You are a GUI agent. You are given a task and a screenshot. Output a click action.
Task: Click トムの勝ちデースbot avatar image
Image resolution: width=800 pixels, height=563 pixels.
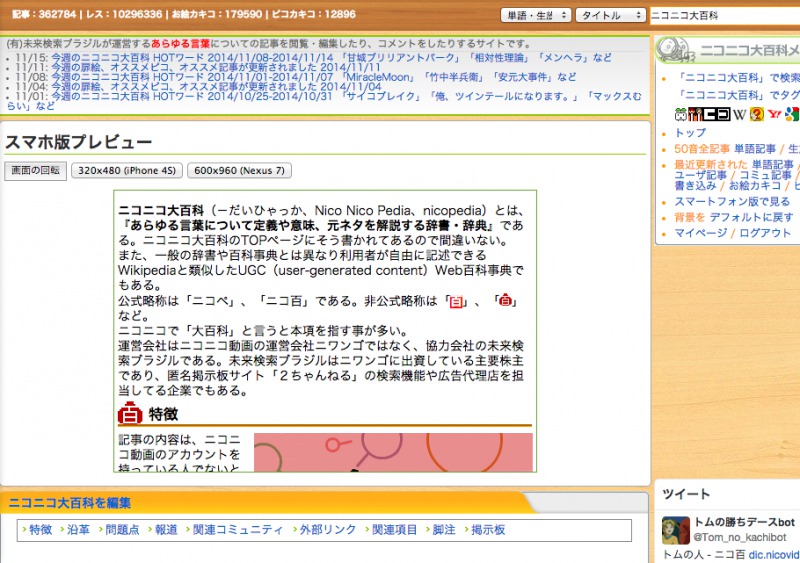coord(676,530)
